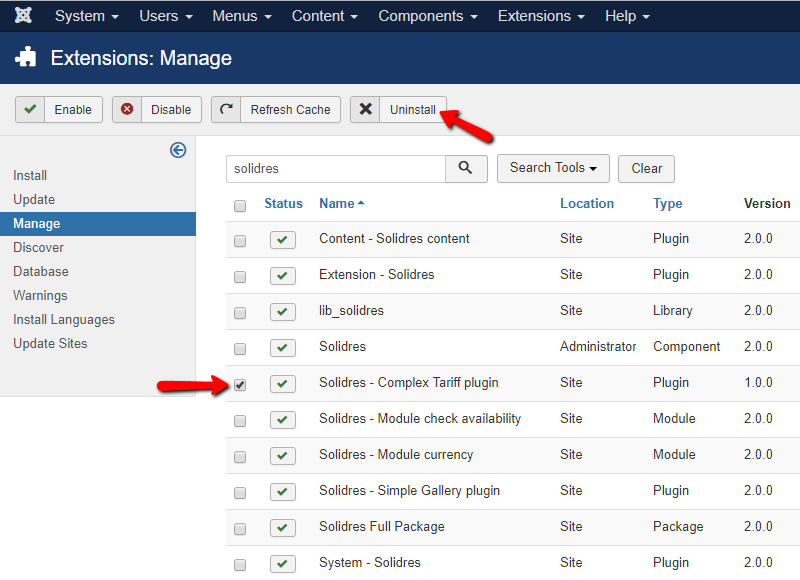Click the Uninstall X icon
Image resolution: width=800 pixels, height=580 pixels.
366,110
